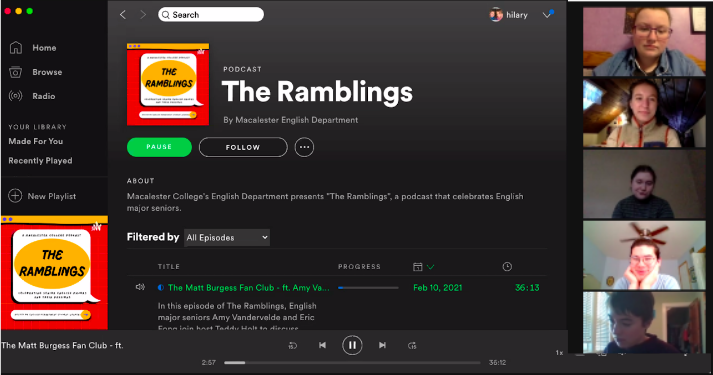This screenshot has width=713, height=375.
Task: Click the Radio signal icon
Action: point(15,96)
